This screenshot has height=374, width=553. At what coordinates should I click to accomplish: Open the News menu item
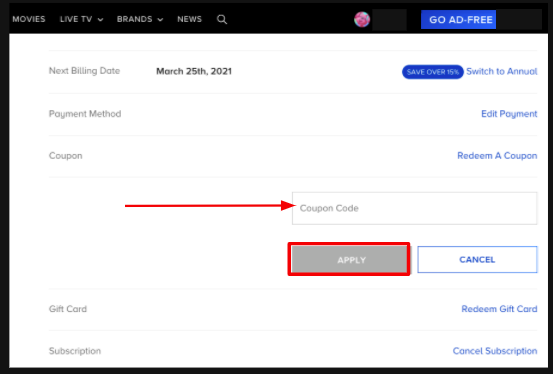189,19
